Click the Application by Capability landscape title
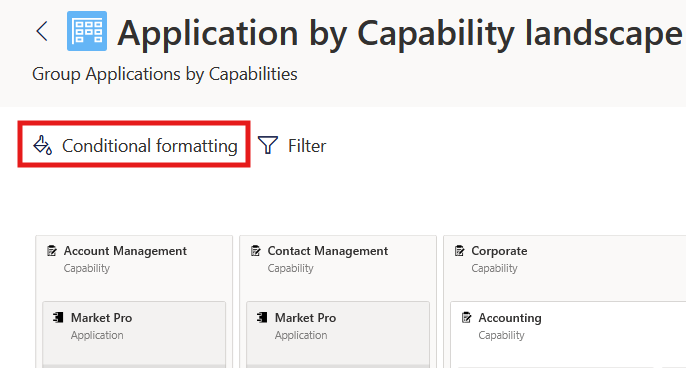The height and width of the screenshot is (368, 686). pos(399,33)
